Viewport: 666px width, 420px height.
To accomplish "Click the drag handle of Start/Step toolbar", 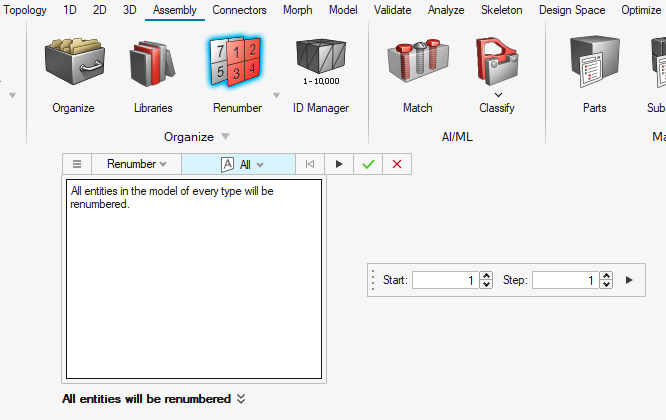I will [x=373, y=280].
